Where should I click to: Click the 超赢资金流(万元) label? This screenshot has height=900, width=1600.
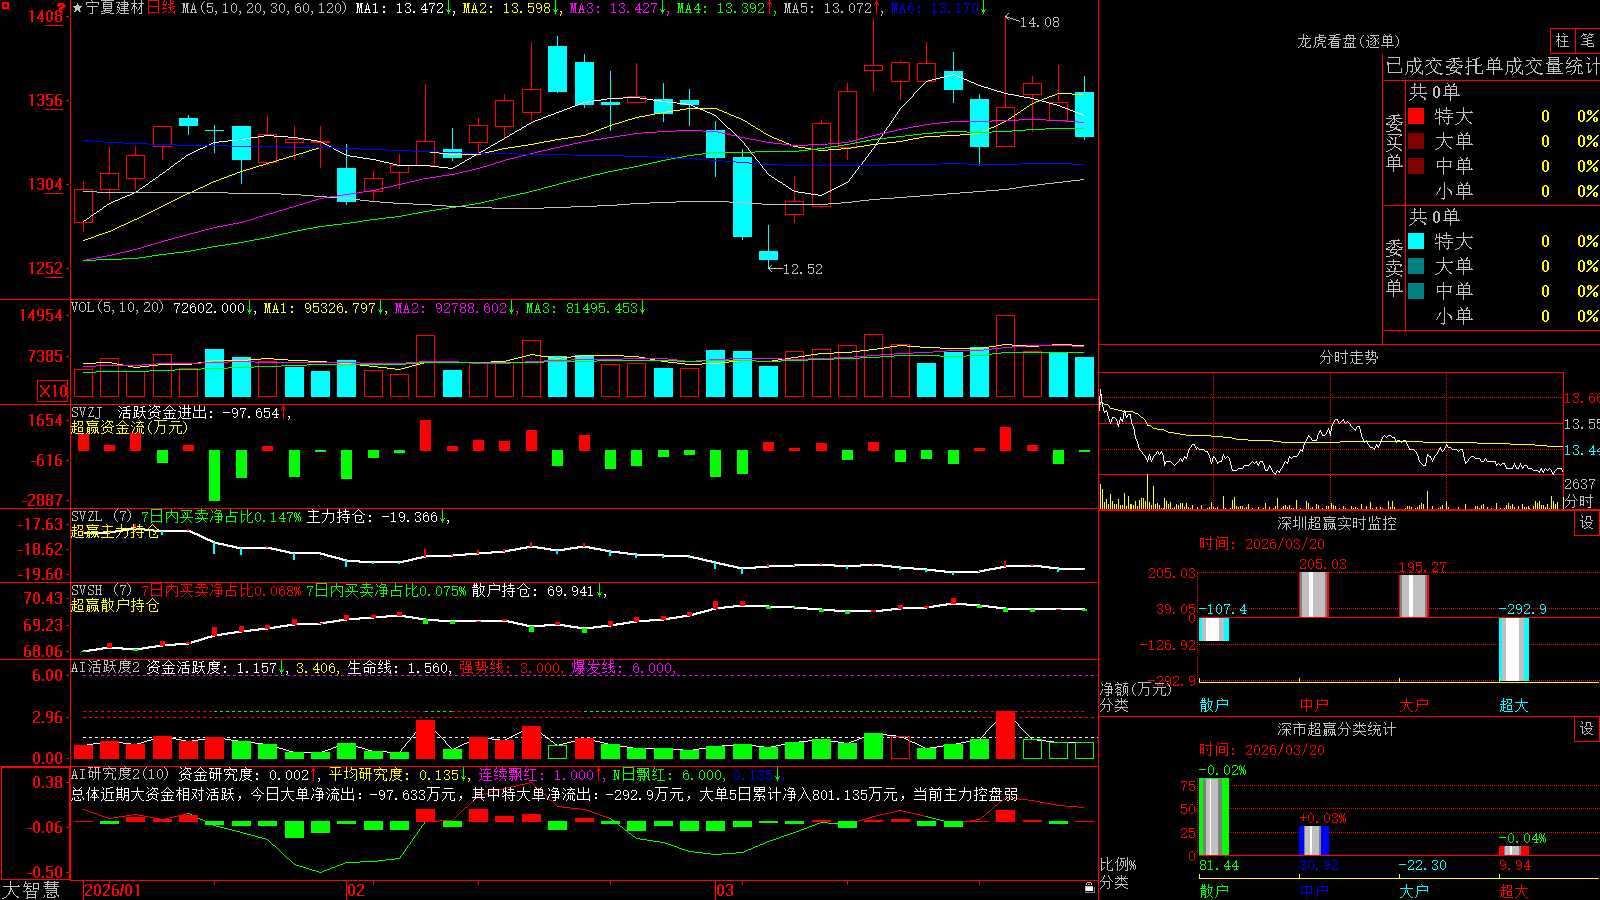(129, 427)
